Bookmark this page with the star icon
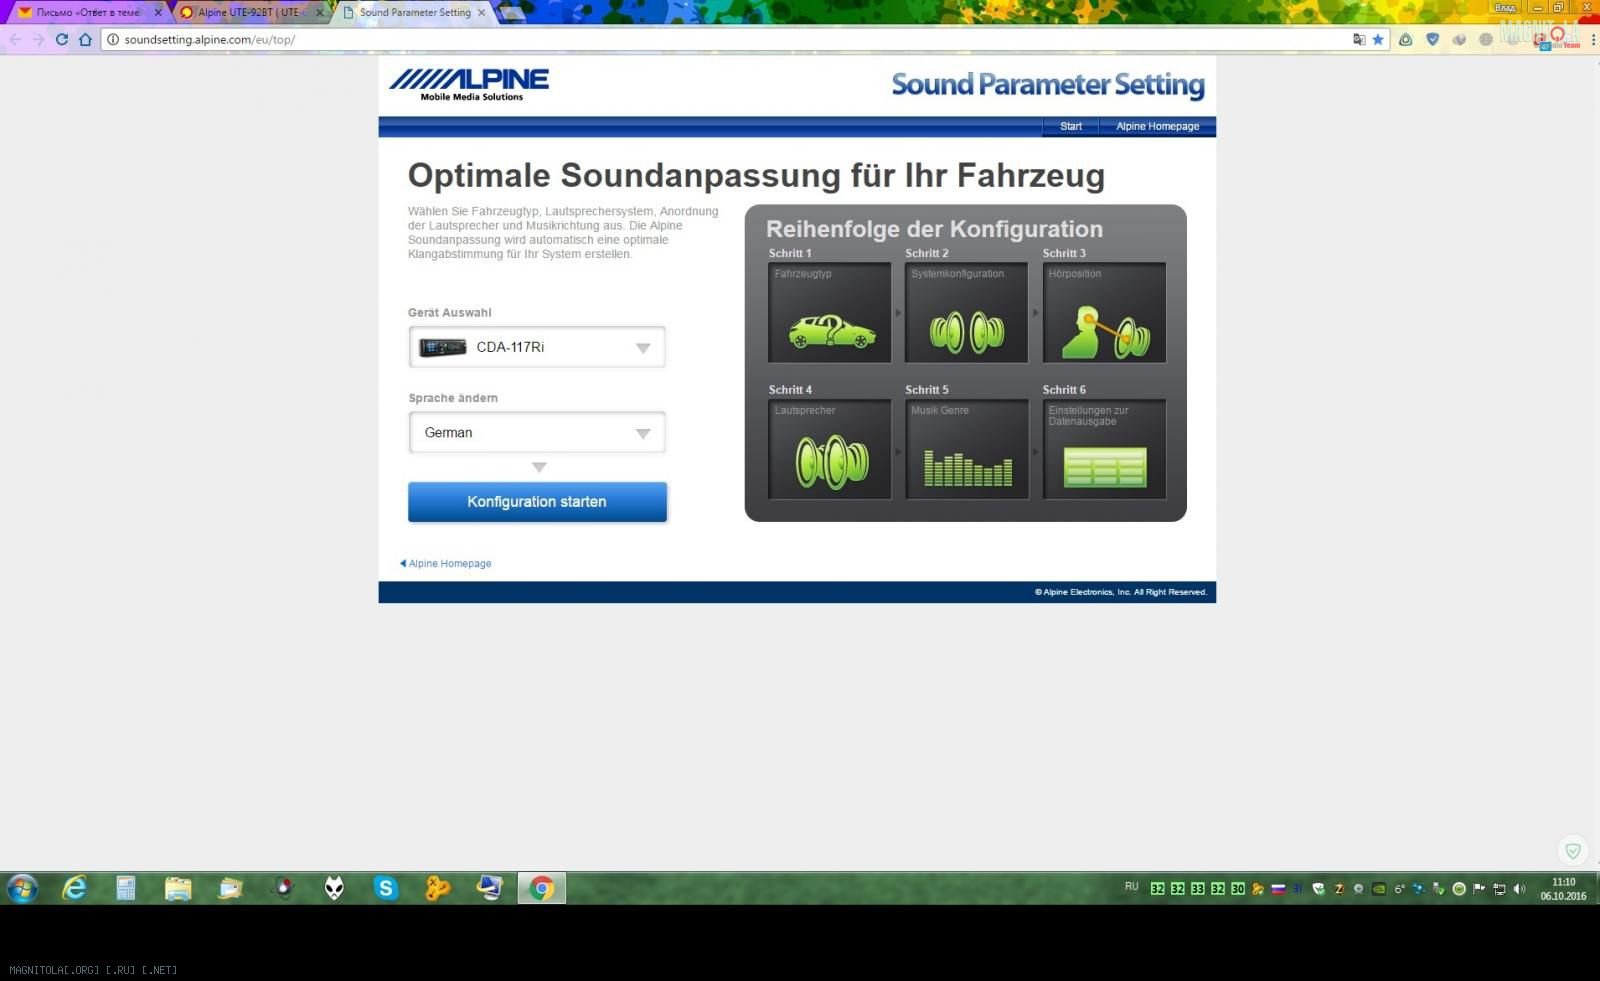 click(1378, 39)
